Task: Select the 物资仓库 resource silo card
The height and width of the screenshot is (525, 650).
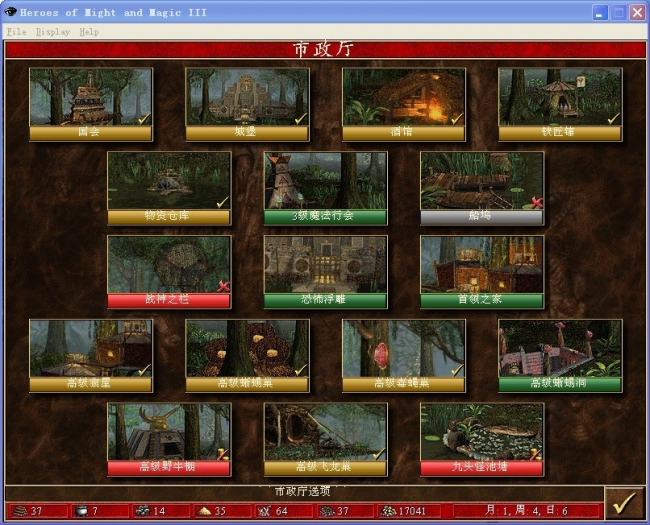Action: [169, 188]
